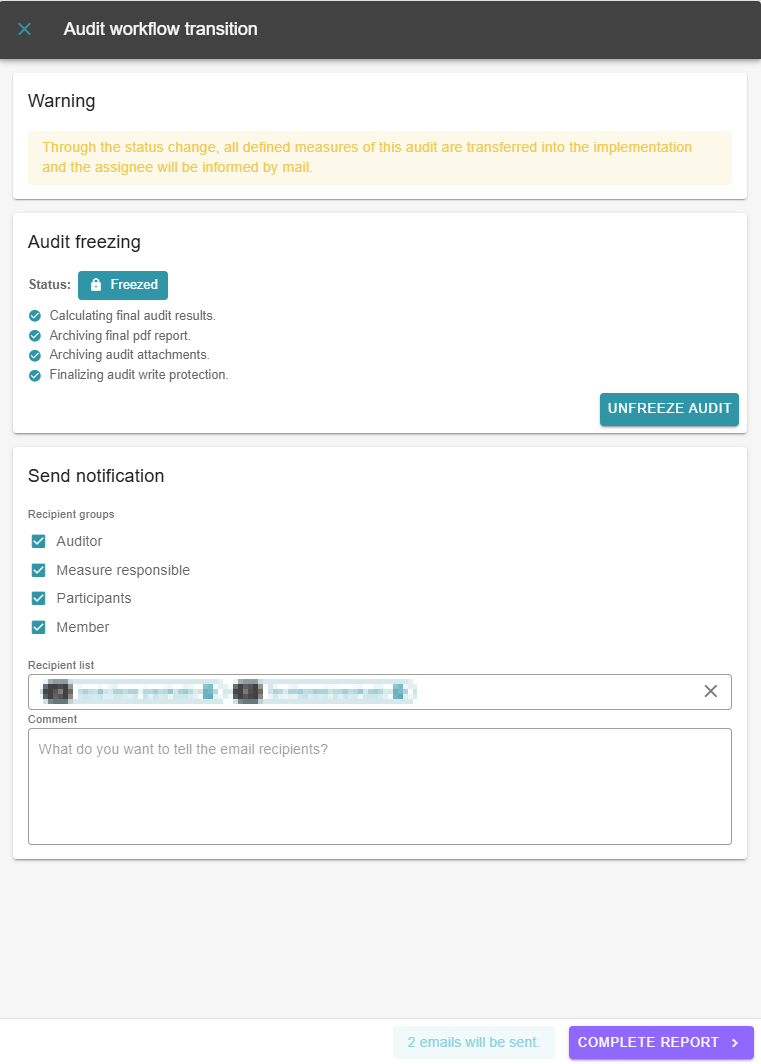Click checkmark icon beside Finalizing audit write protection
This screenshot has width=761, height=1064.
tap(35, 375)
